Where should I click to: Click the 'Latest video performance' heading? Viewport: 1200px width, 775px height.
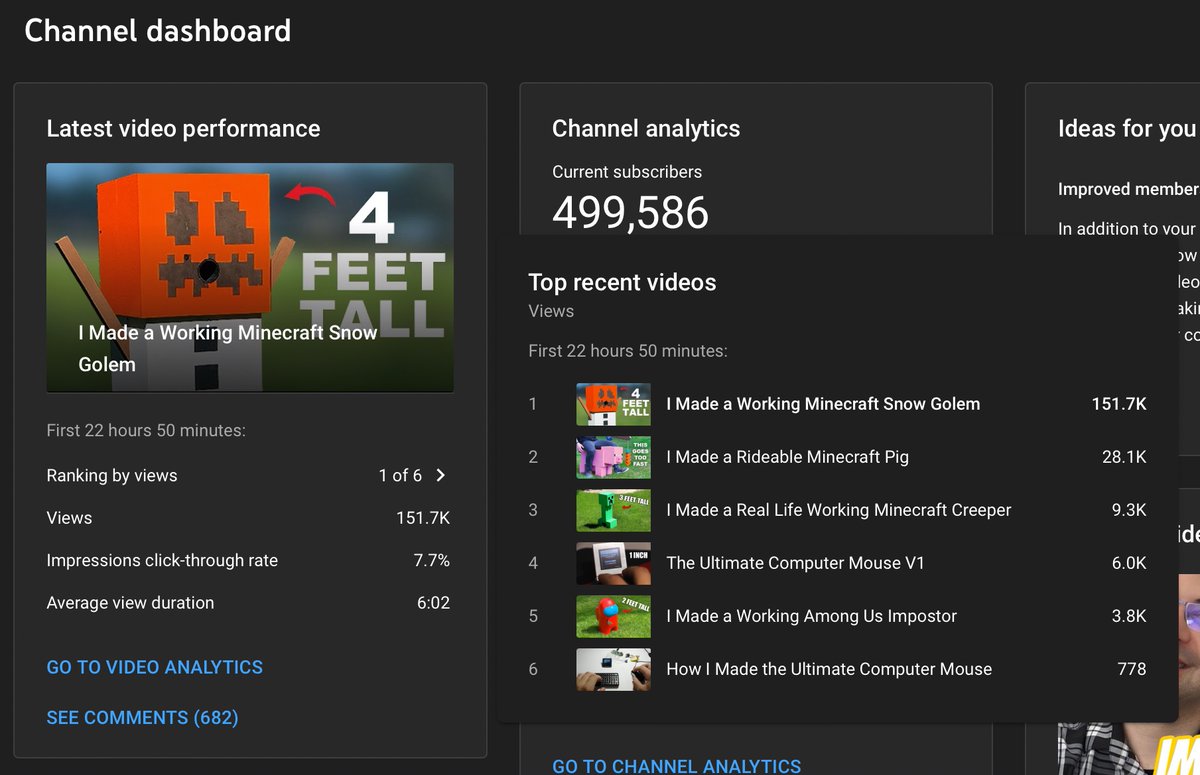tap(184, 129)
